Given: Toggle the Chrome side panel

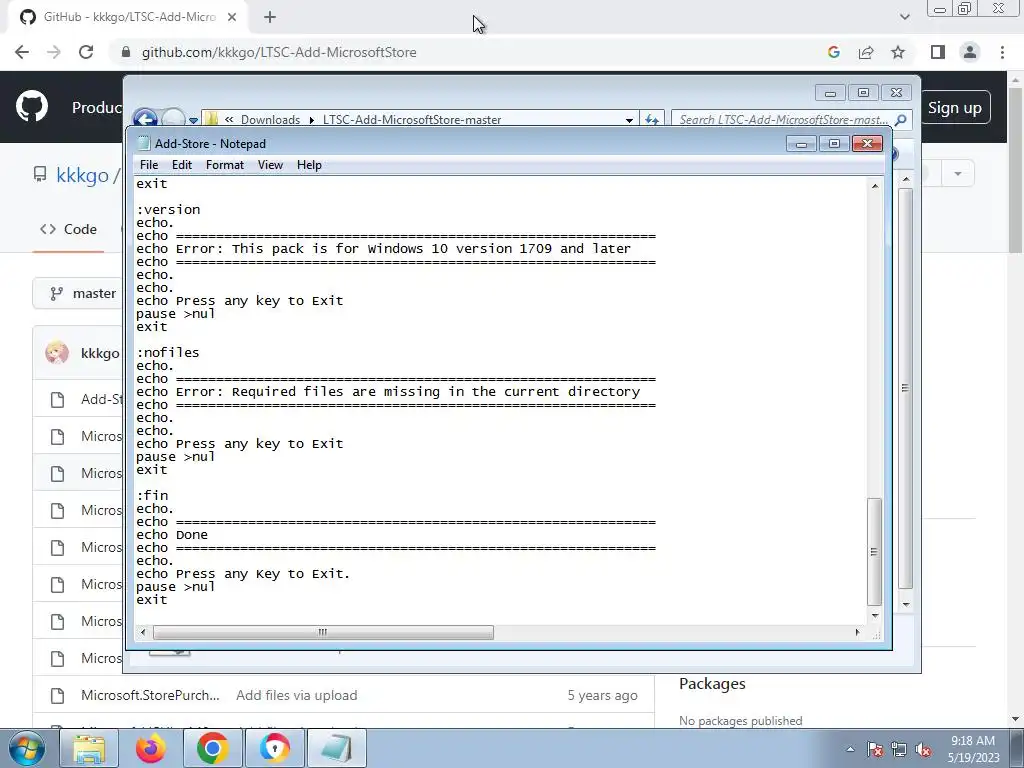Looking at the screenshot, I should pos(938,52).
